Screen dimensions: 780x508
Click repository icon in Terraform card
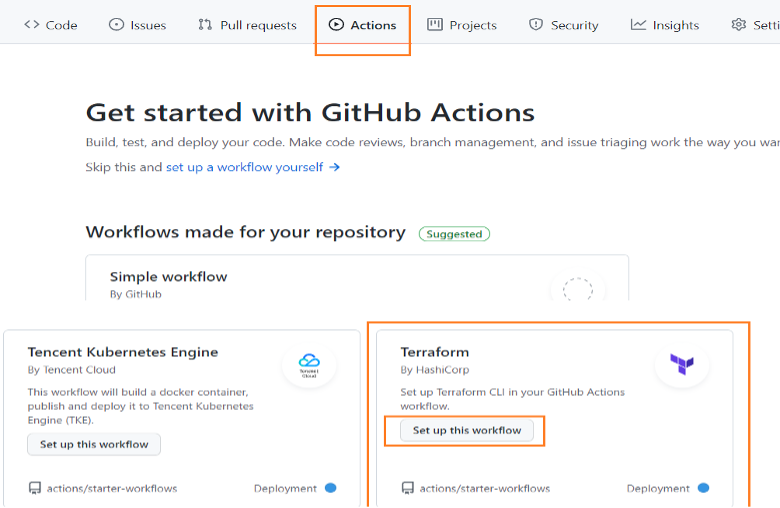click(407, 488)
